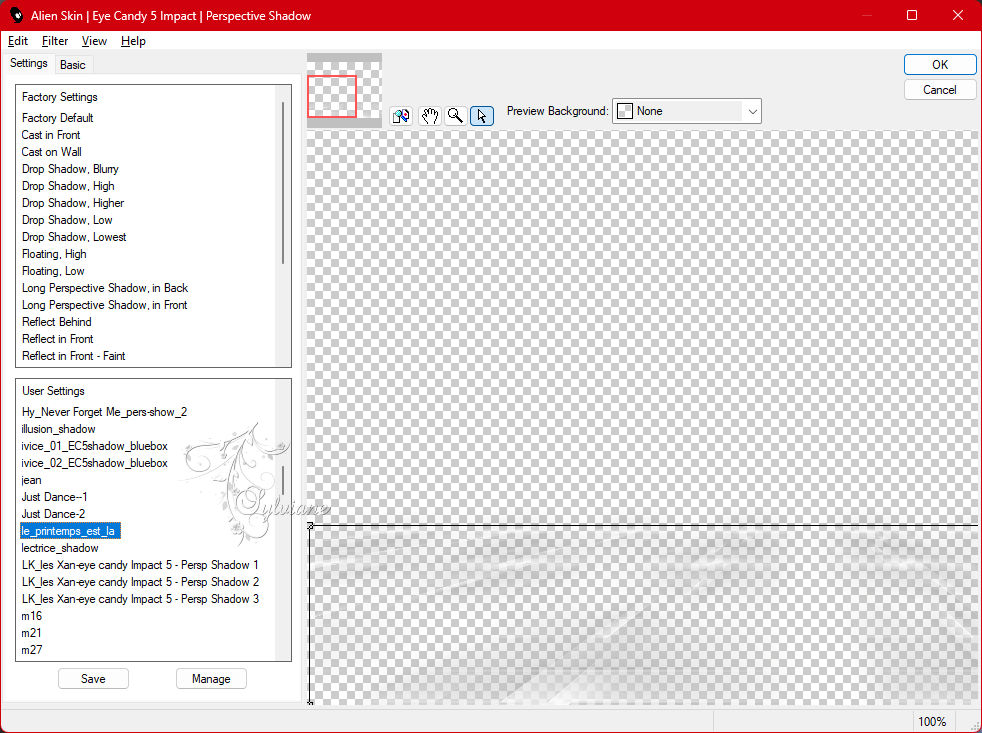Select Just Dance--1 user setting

click(x=54, y=497)
